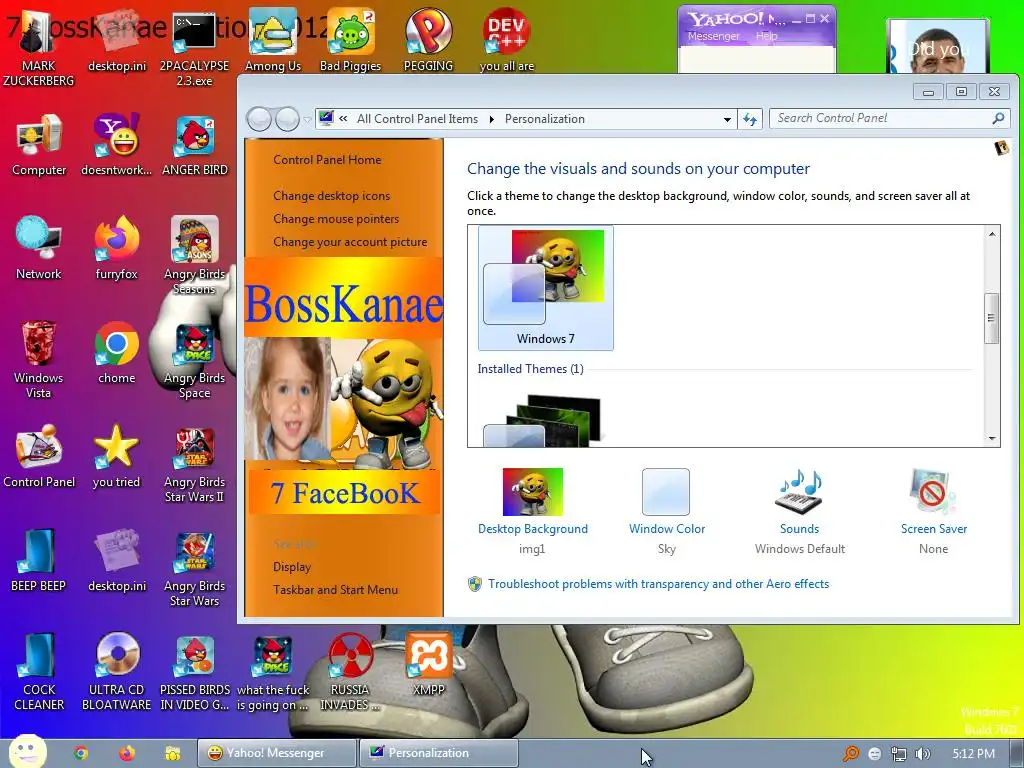Switch to Personalization taskbar button
This screenshot has height=768, width=1024.
pyautogui.click(x=439, y=753)
